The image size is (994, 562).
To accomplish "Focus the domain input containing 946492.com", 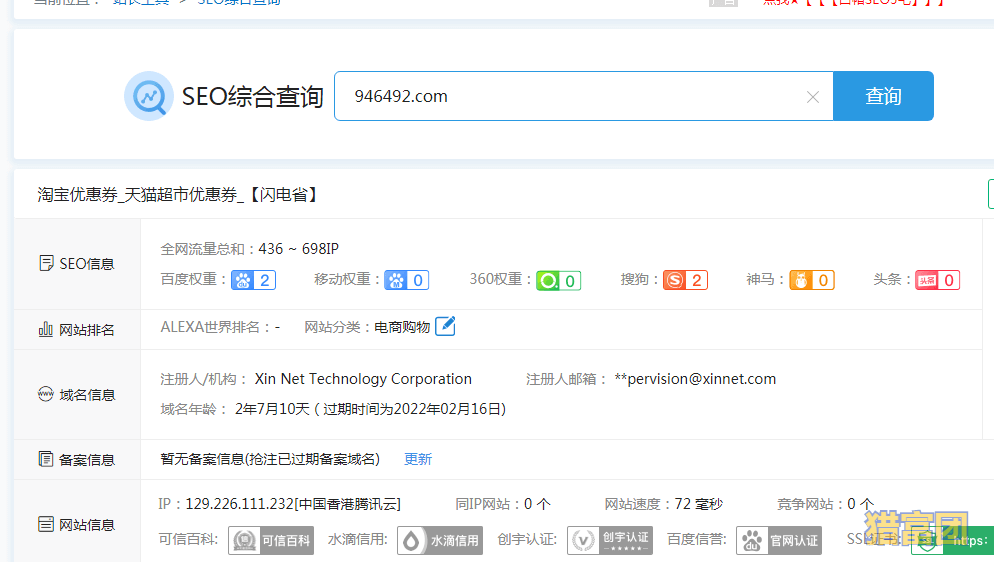I will 583,96.
